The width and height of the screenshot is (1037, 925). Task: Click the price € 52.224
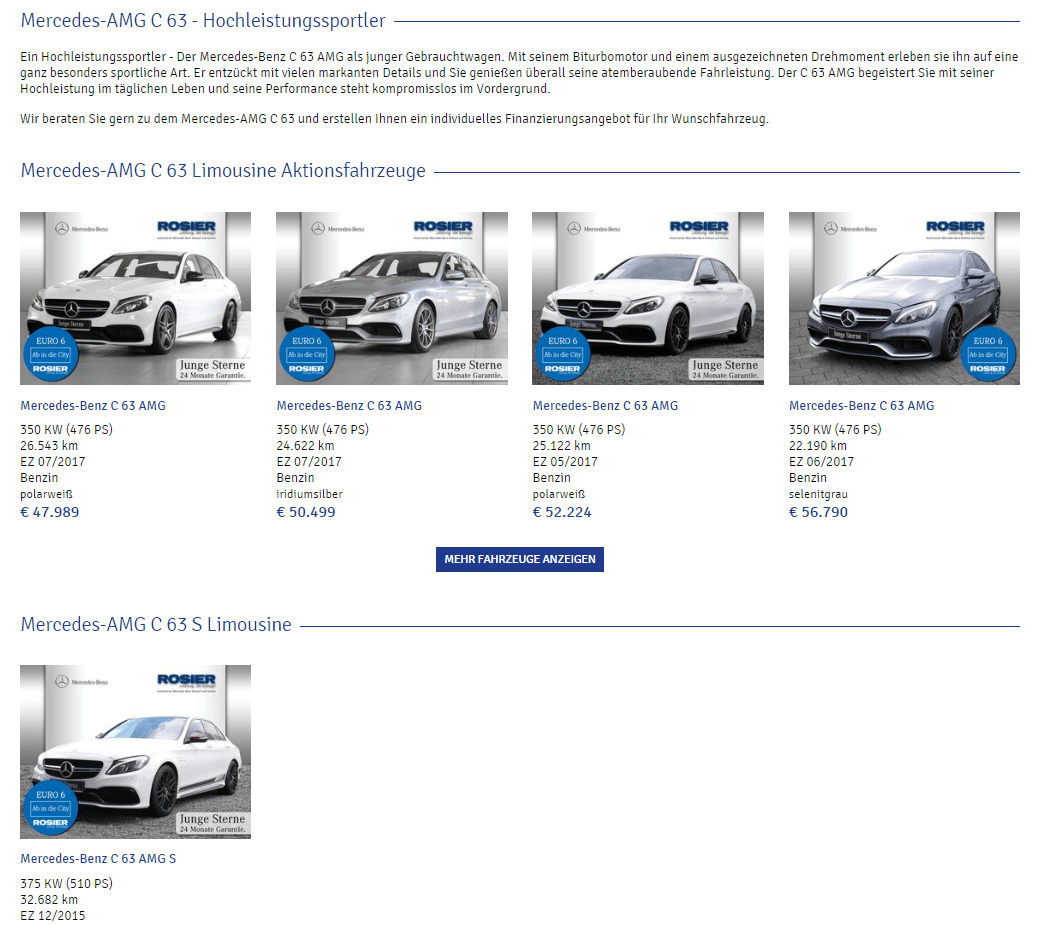coord(562,512)
